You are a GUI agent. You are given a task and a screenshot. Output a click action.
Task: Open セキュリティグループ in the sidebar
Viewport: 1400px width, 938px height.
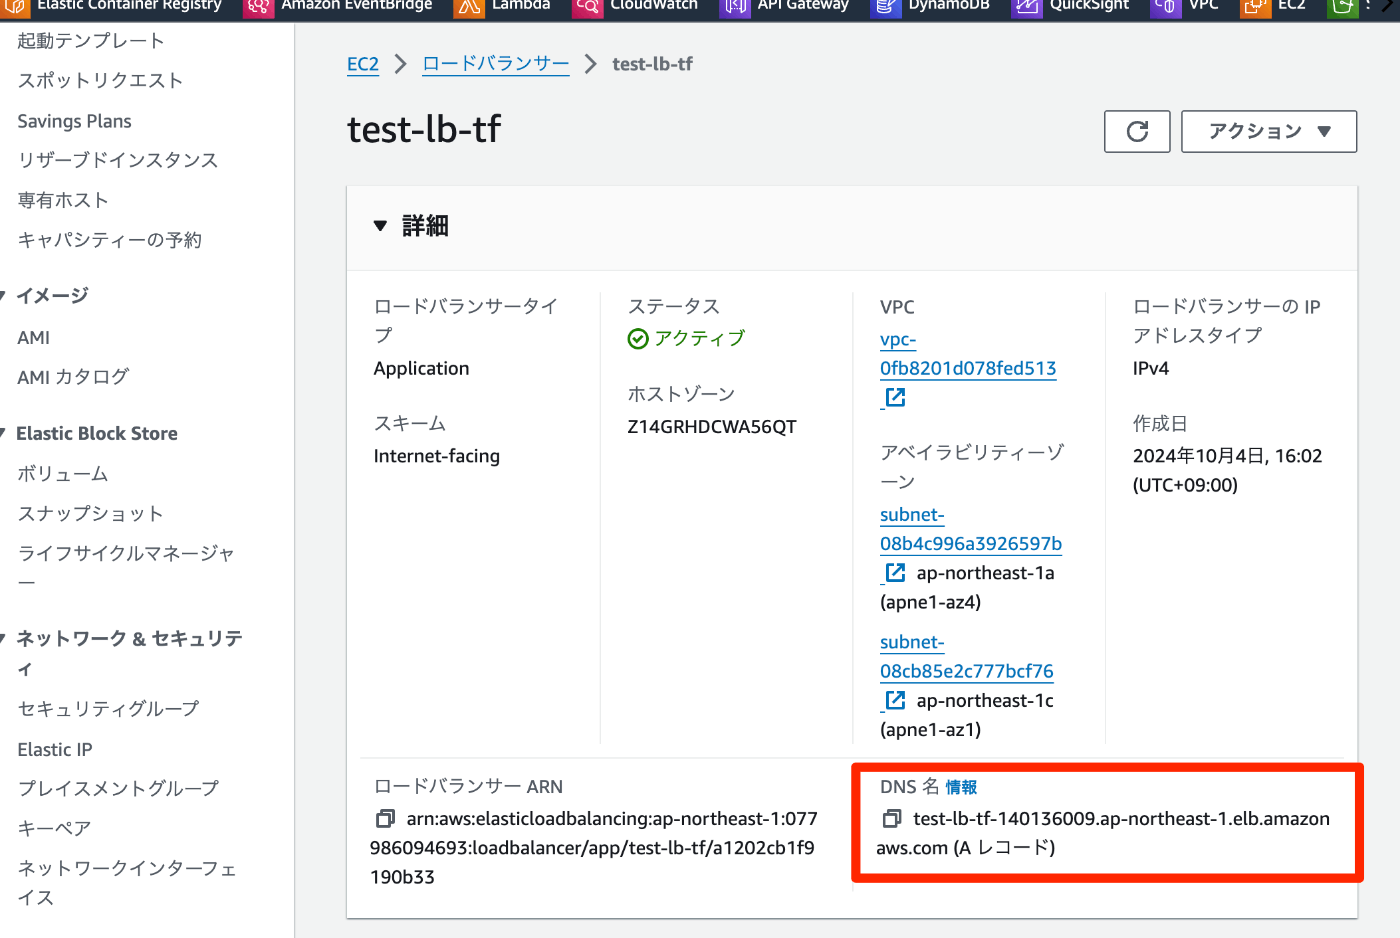click(x=108, y=708)
